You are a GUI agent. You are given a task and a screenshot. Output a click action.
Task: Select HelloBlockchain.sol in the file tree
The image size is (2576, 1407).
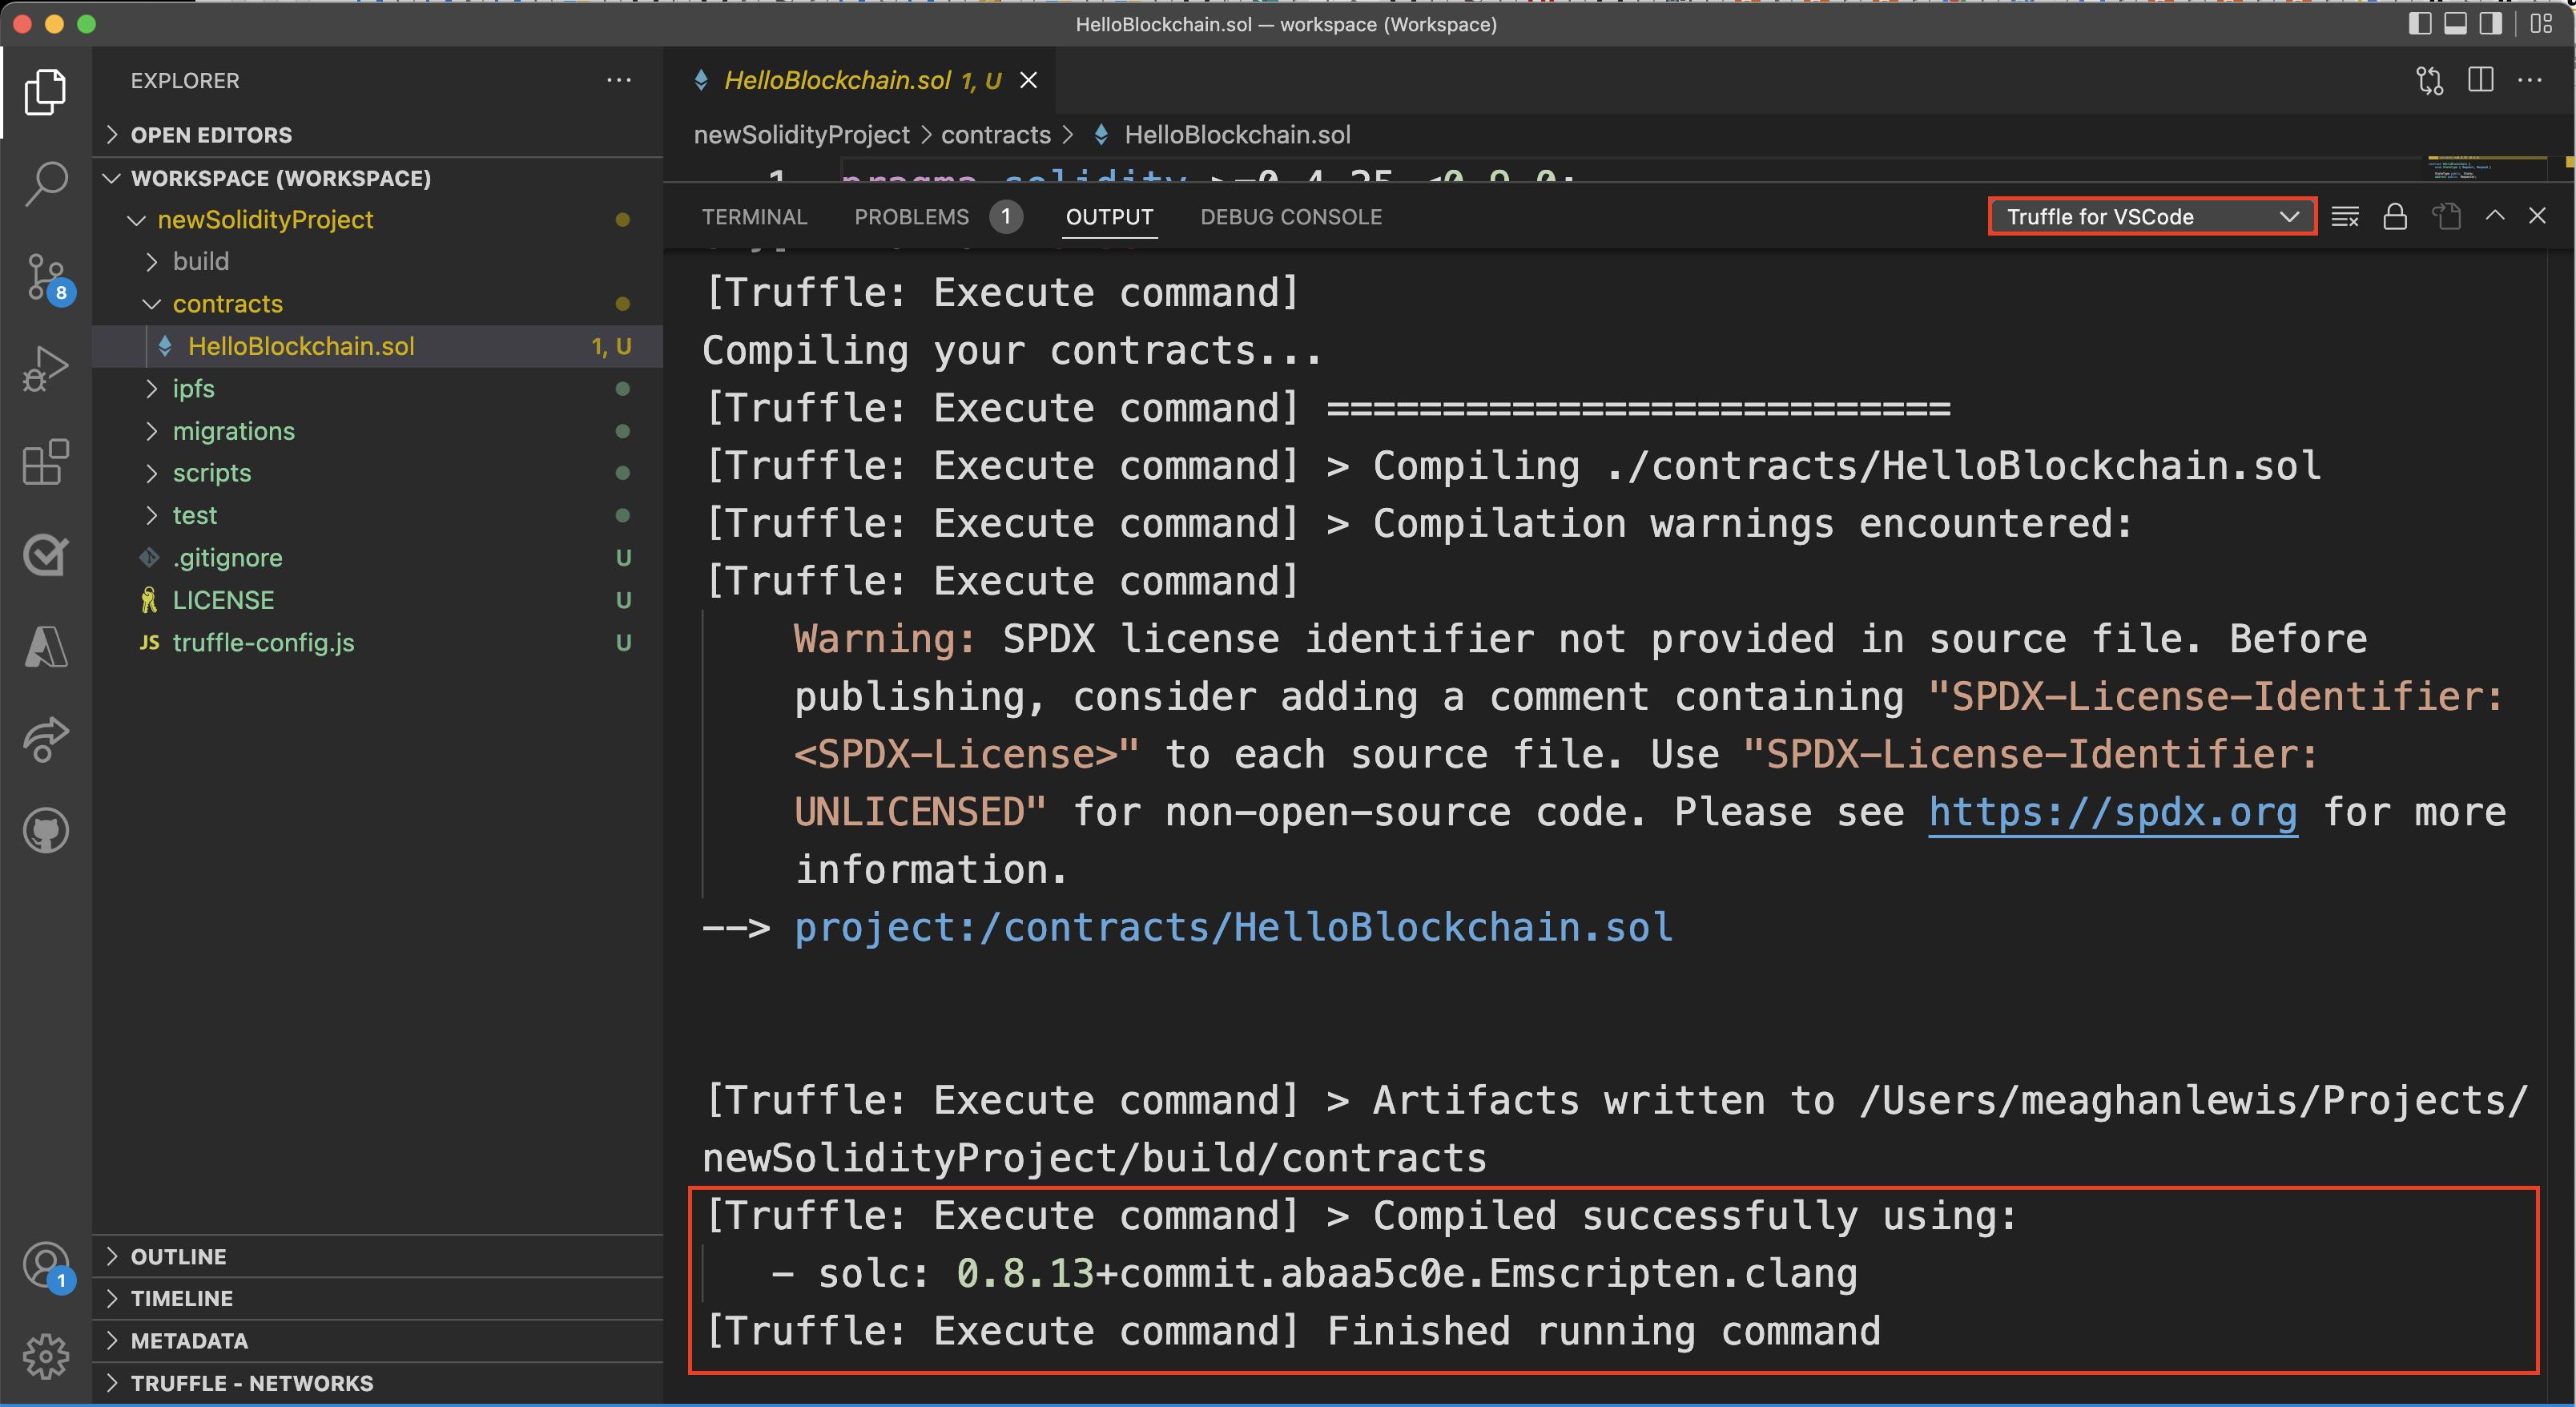tap(377, 346)
